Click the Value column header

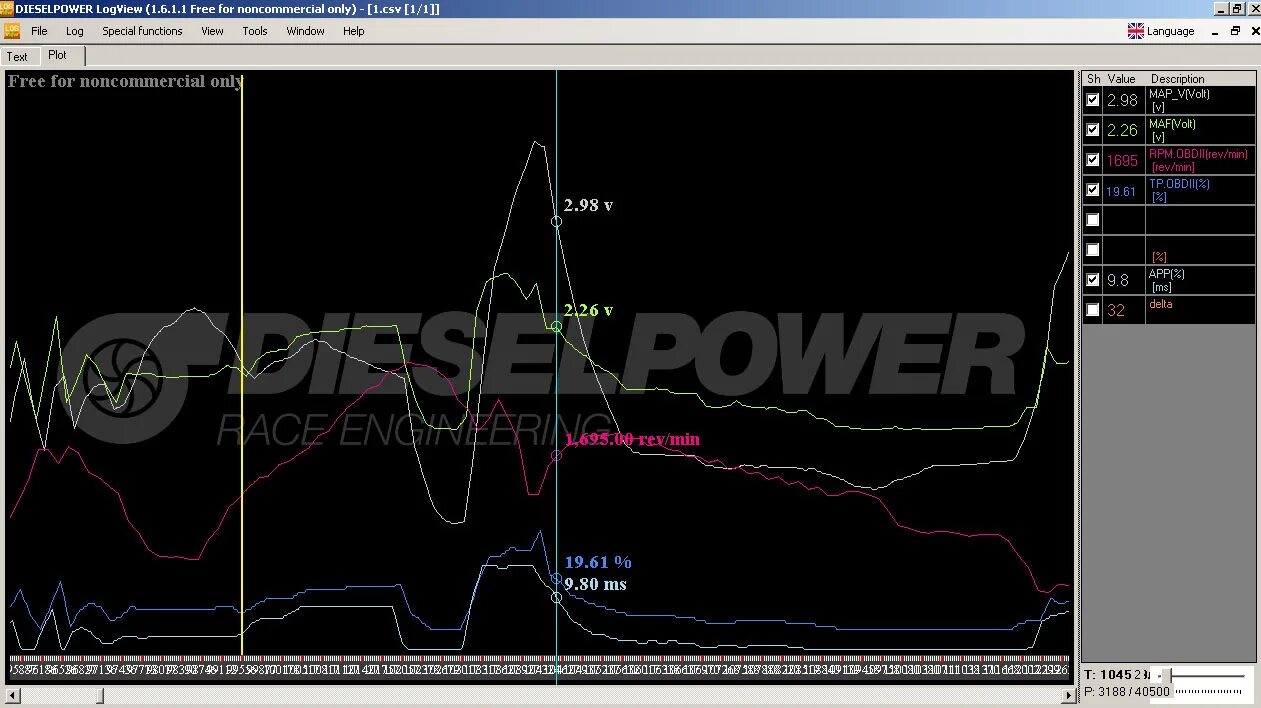point(1122,78)
